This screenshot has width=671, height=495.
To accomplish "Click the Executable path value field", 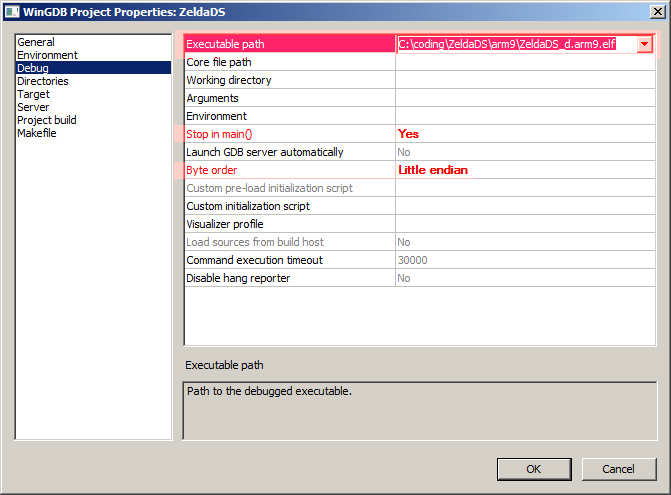I will pyautogui.click(x=517, y=44).
